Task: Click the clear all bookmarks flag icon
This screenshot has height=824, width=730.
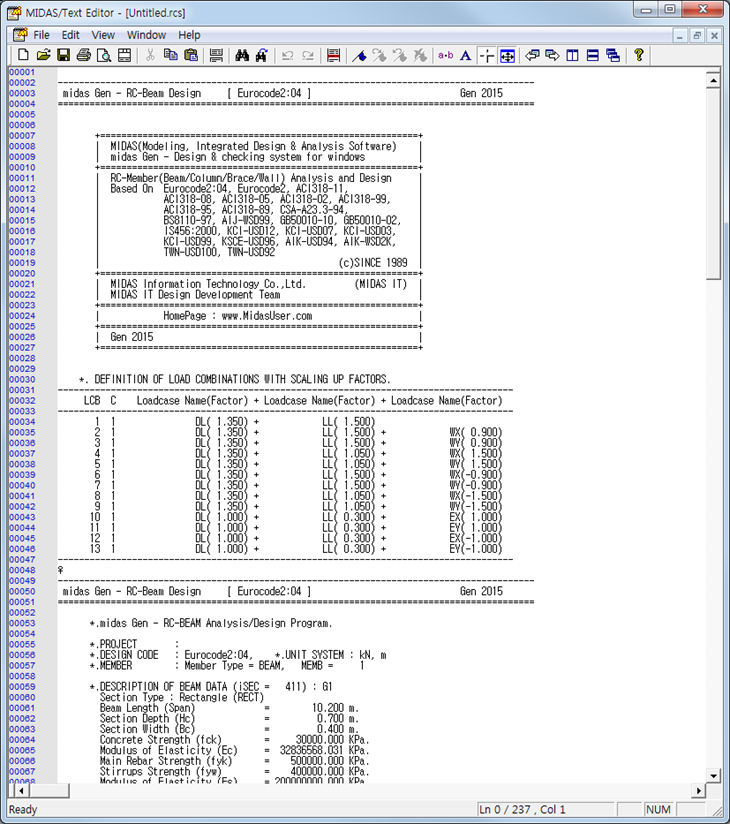Action: 420,55
